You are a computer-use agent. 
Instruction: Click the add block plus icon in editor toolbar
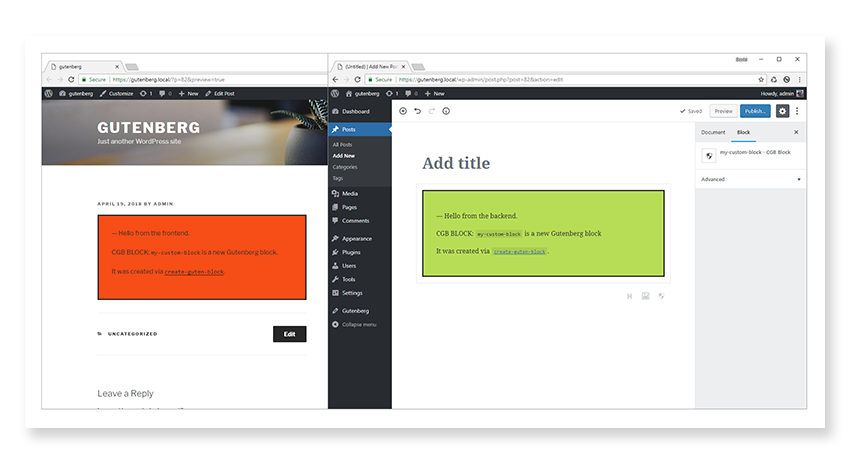[403, 111]
